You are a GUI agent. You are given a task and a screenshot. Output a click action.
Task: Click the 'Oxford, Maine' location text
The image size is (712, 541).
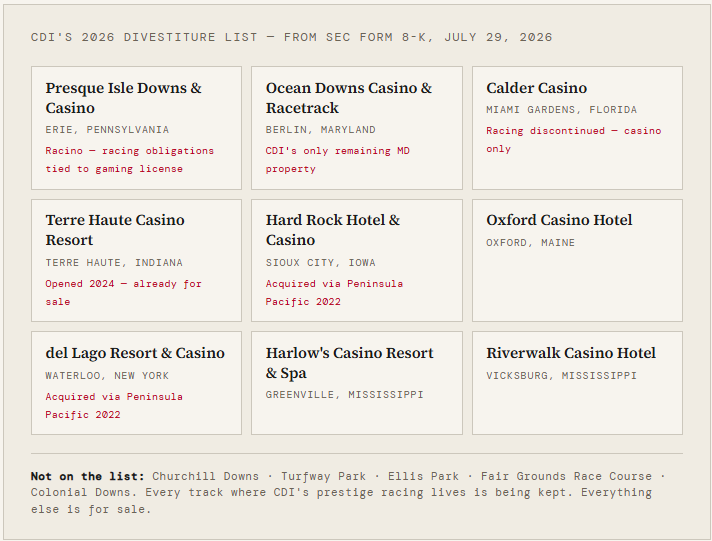coord(530,243)
